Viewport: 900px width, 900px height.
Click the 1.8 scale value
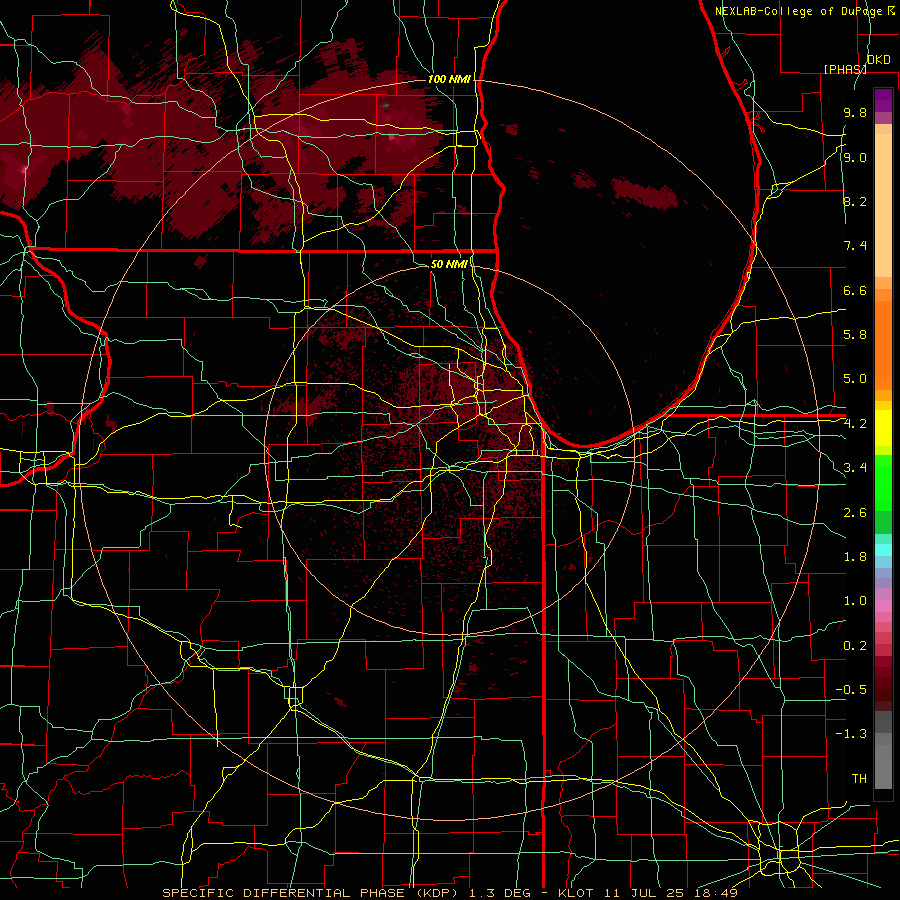point(855,557)
